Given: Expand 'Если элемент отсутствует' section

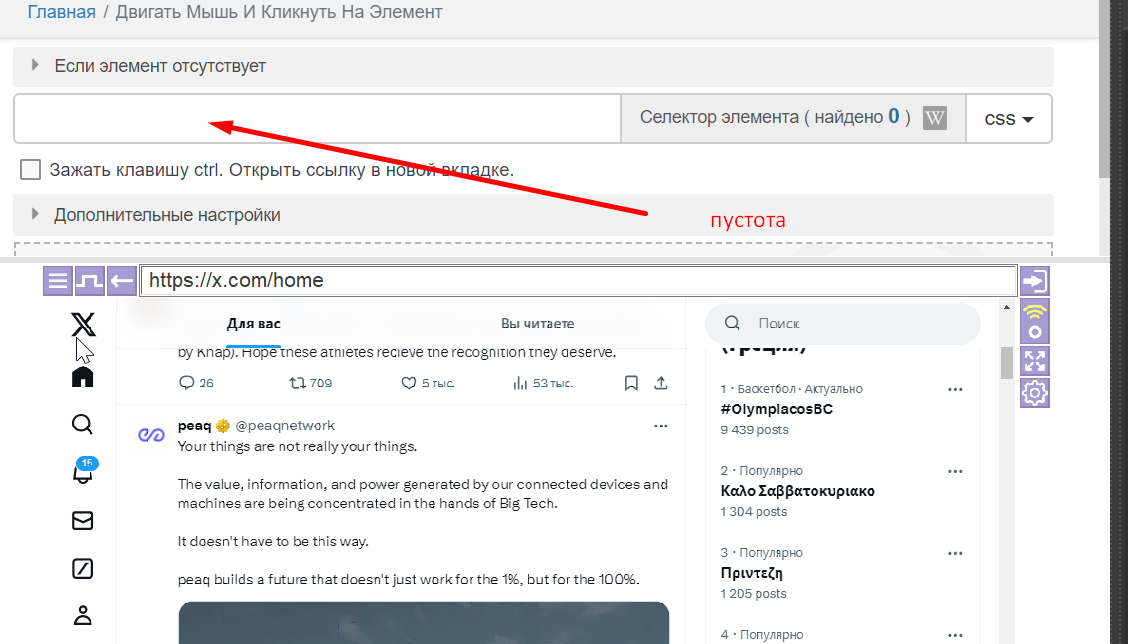Looking at the screenshot, I should tap(160, 66).
